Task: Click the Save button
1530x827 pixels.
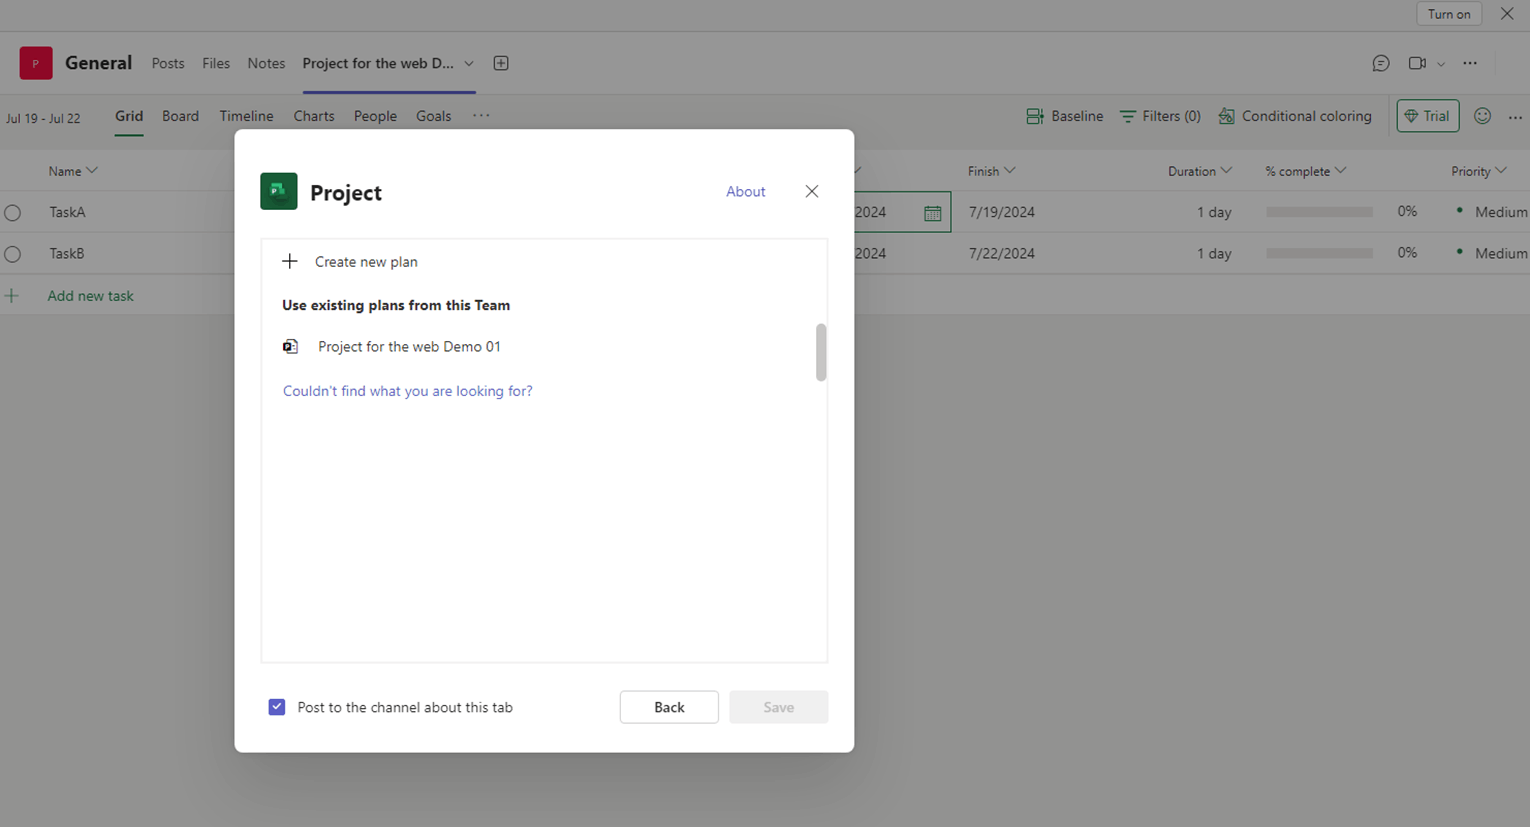Action: pyautogui.click(x=779, y=707)
